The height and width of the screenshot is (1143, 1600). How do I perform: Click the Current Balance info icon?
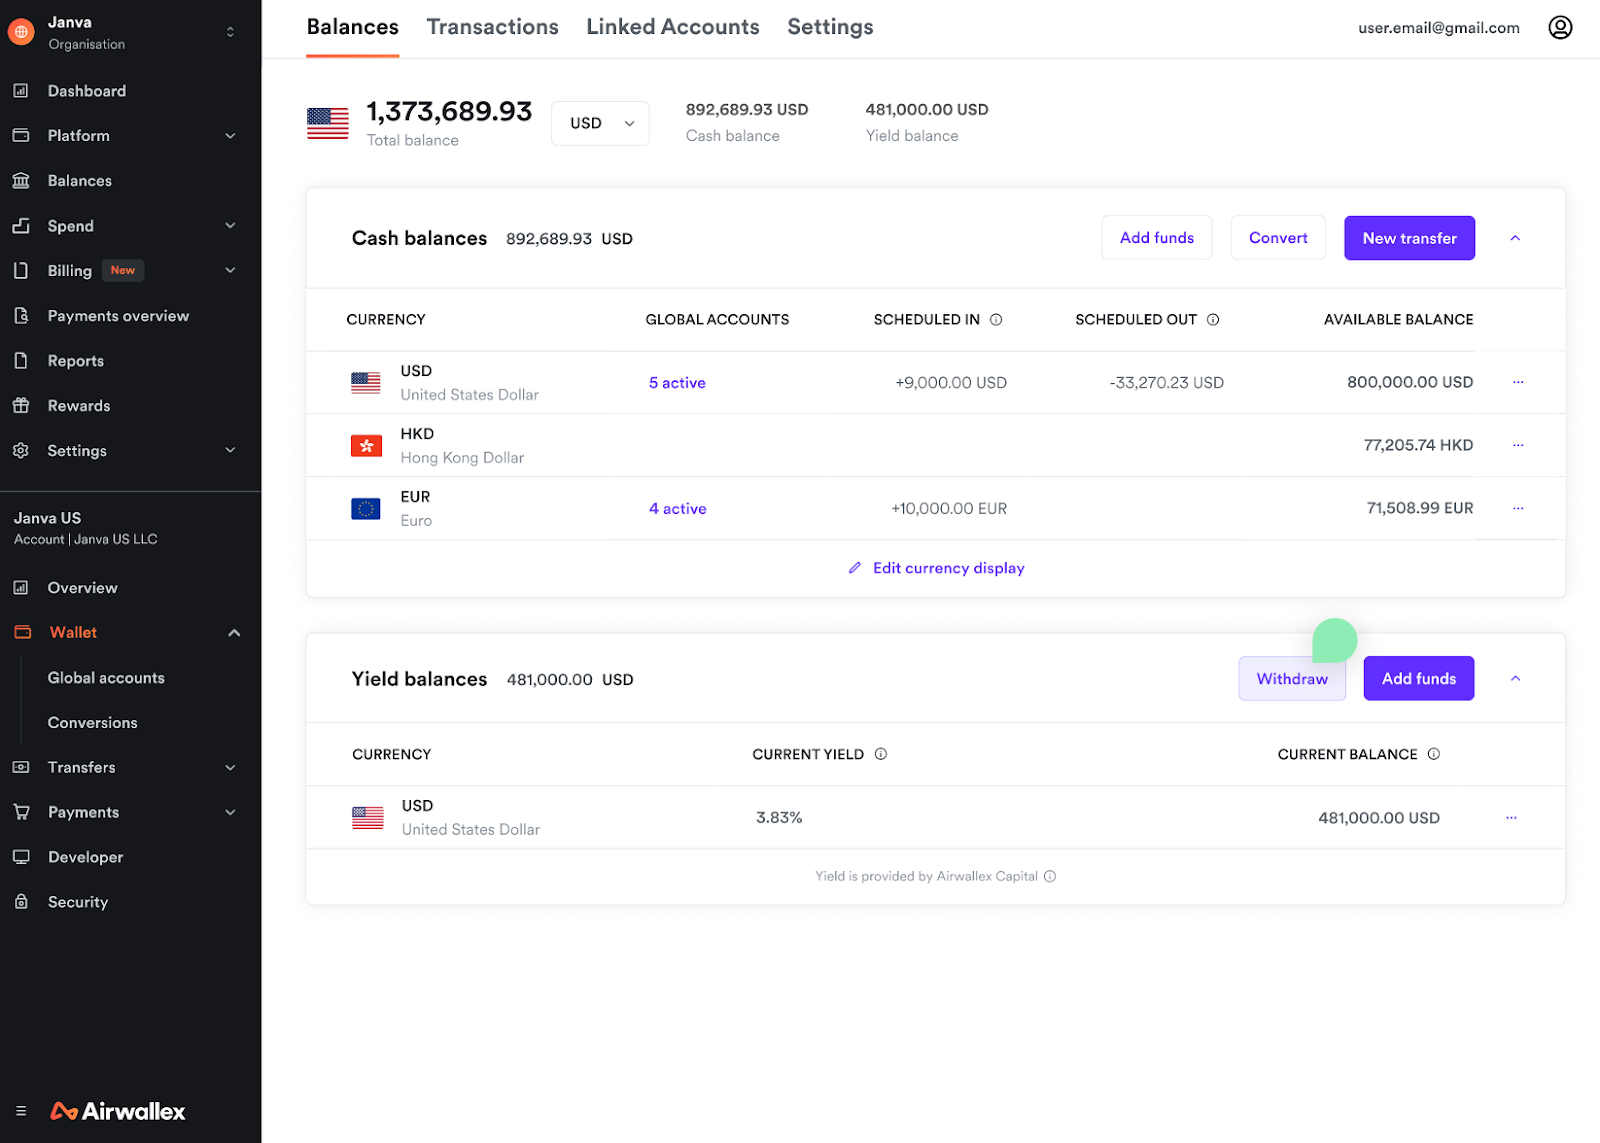1434,754
